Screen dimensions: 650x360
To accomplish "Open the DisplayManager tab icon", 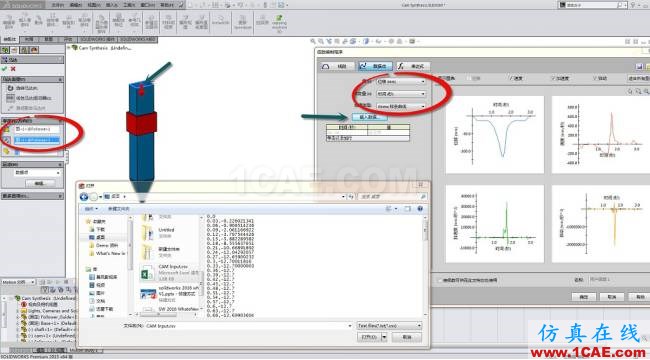I will click(x=34, y=50).
